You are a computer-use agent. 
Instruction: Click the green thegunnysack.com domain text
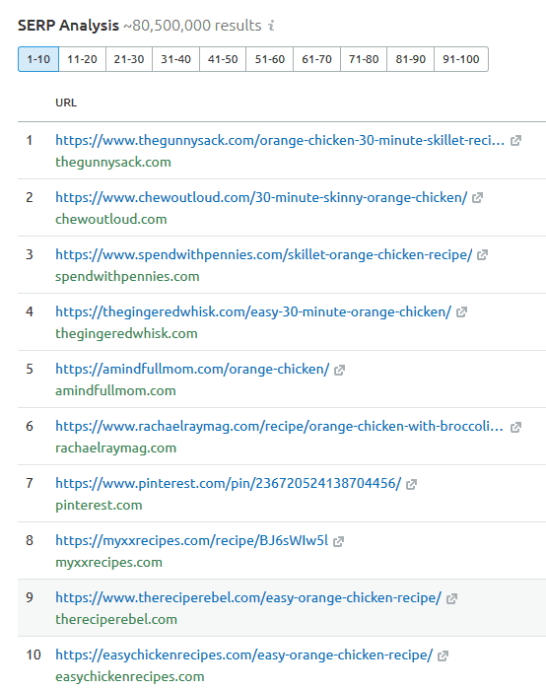(113, 162)
